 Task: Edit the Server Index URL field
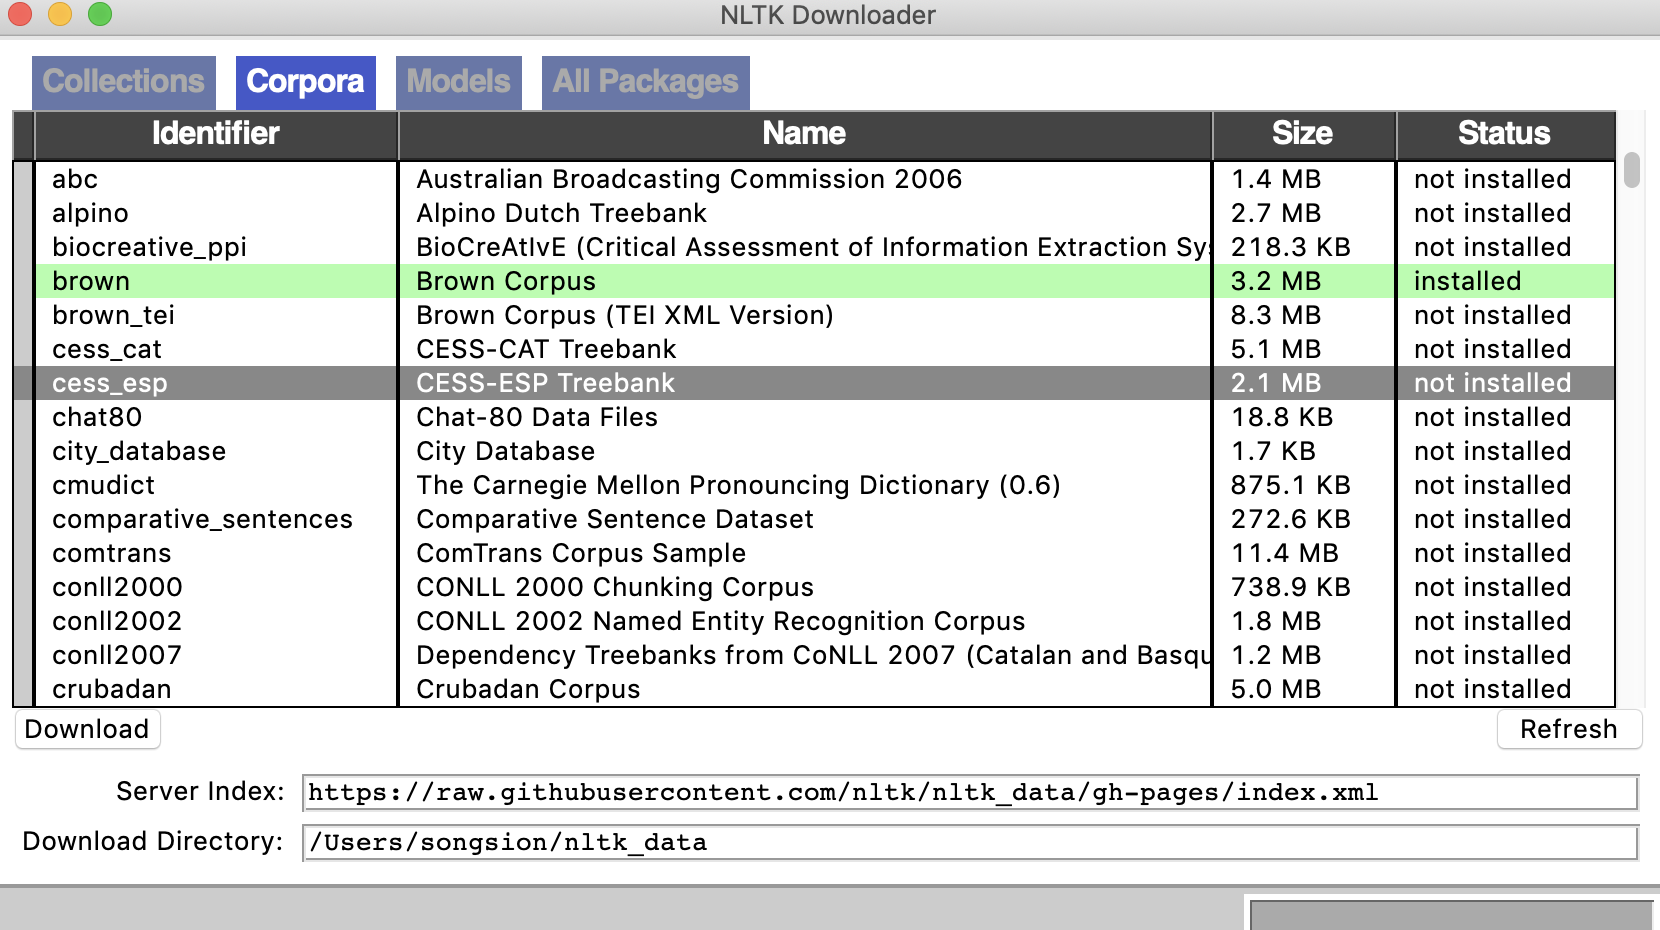(x=970, y=793)
